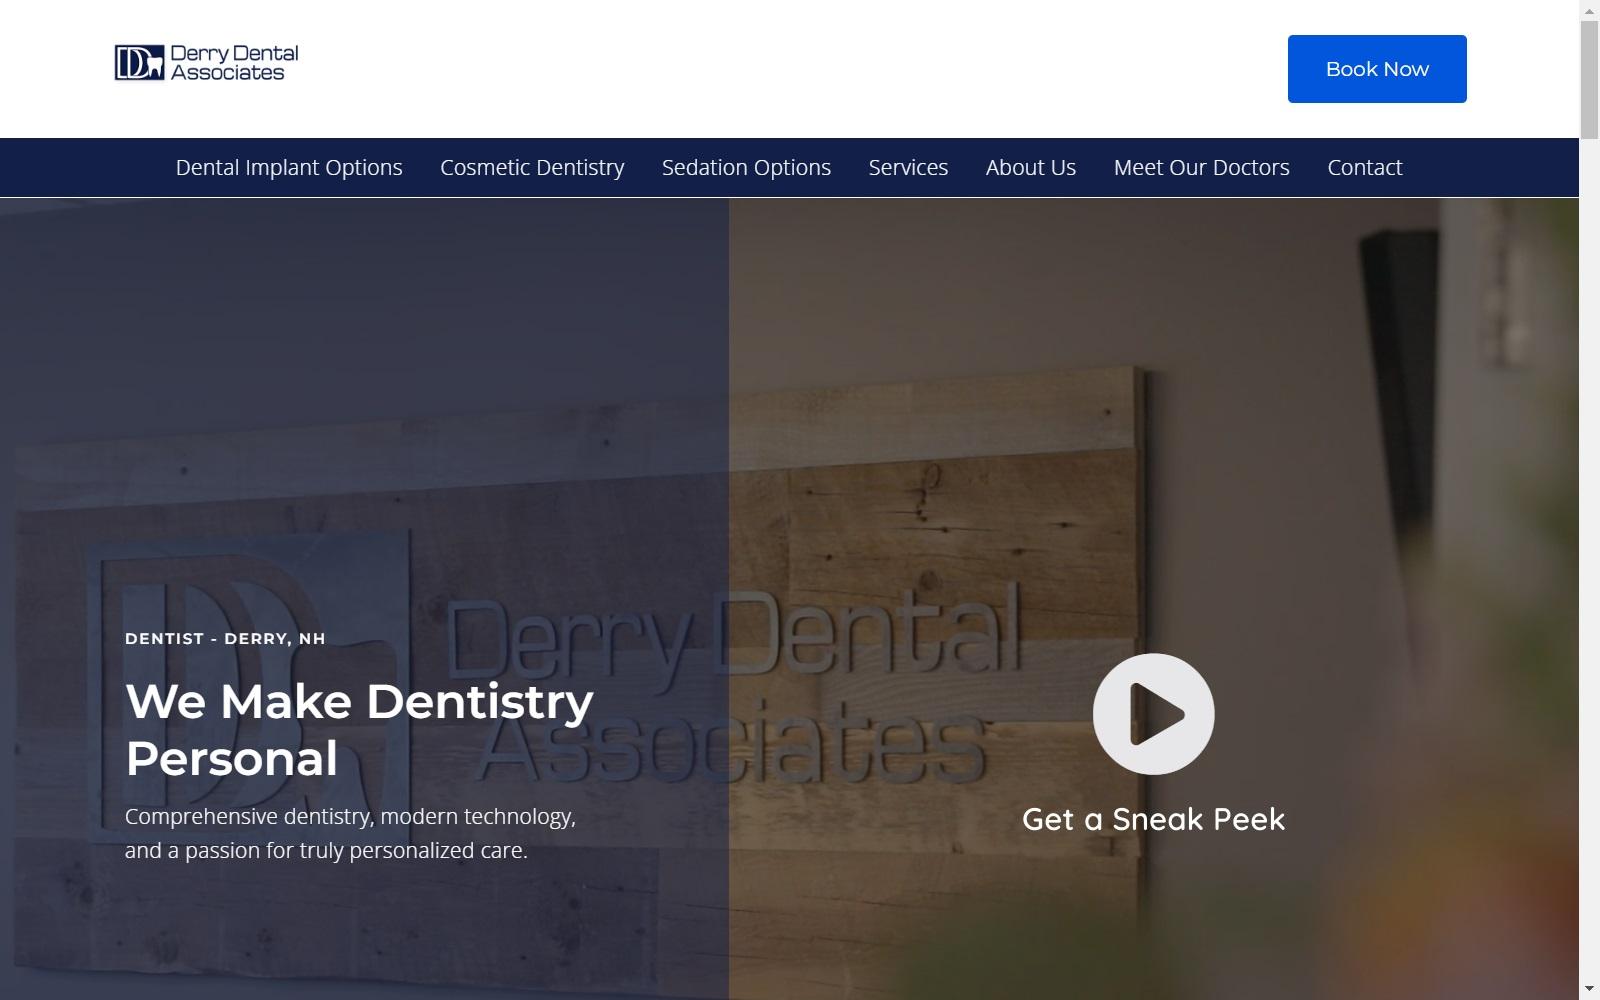1600x1000 pixels.
Task: Click the Dentist - Derry, NH label
Action: coord(225,638)
